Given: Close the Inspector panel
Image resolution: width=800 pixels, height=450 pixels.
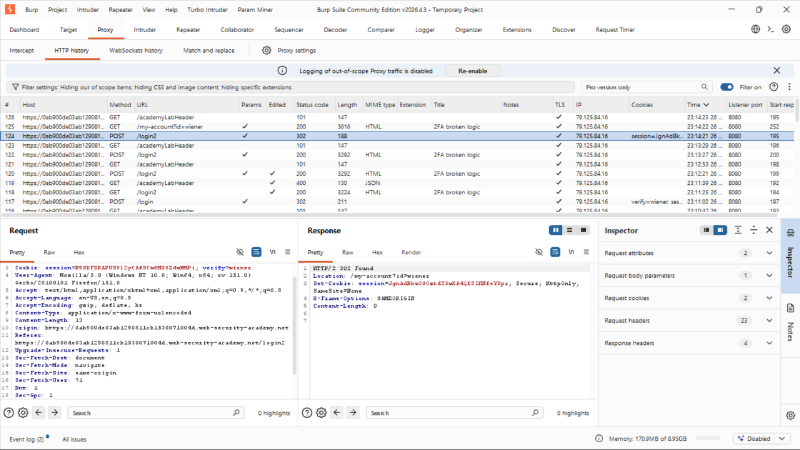Looking at the screenshot, I should pos(769,230).
